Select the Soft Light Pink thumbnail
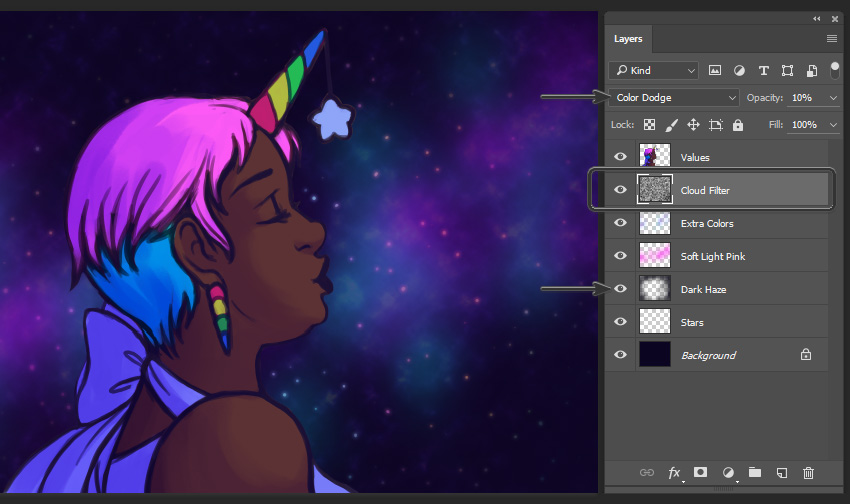850x504 pixels. coord(655,256)
